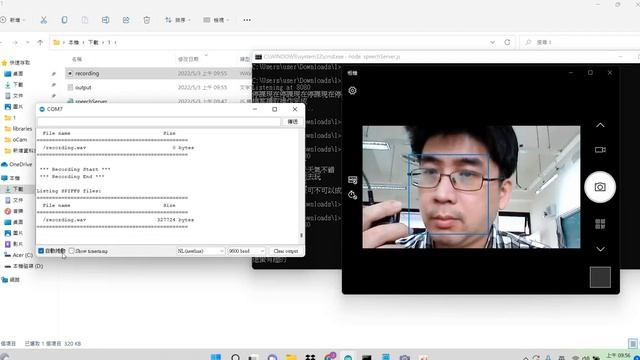This screenshot has width=640, height=360.
Task: Click the Name column header in Explorer
Action: [x=77, y=59]
